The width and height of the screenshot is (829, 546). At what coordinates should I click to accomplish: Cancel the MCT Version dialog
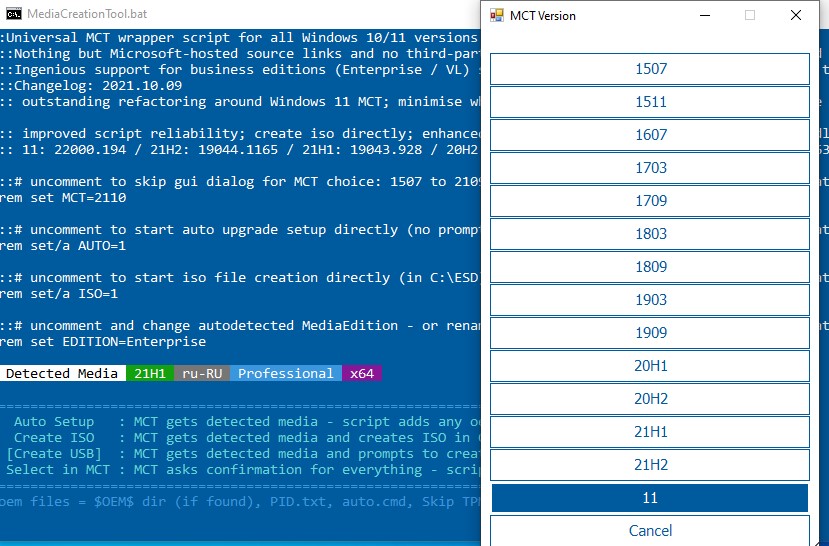click(x=650, y=531)
